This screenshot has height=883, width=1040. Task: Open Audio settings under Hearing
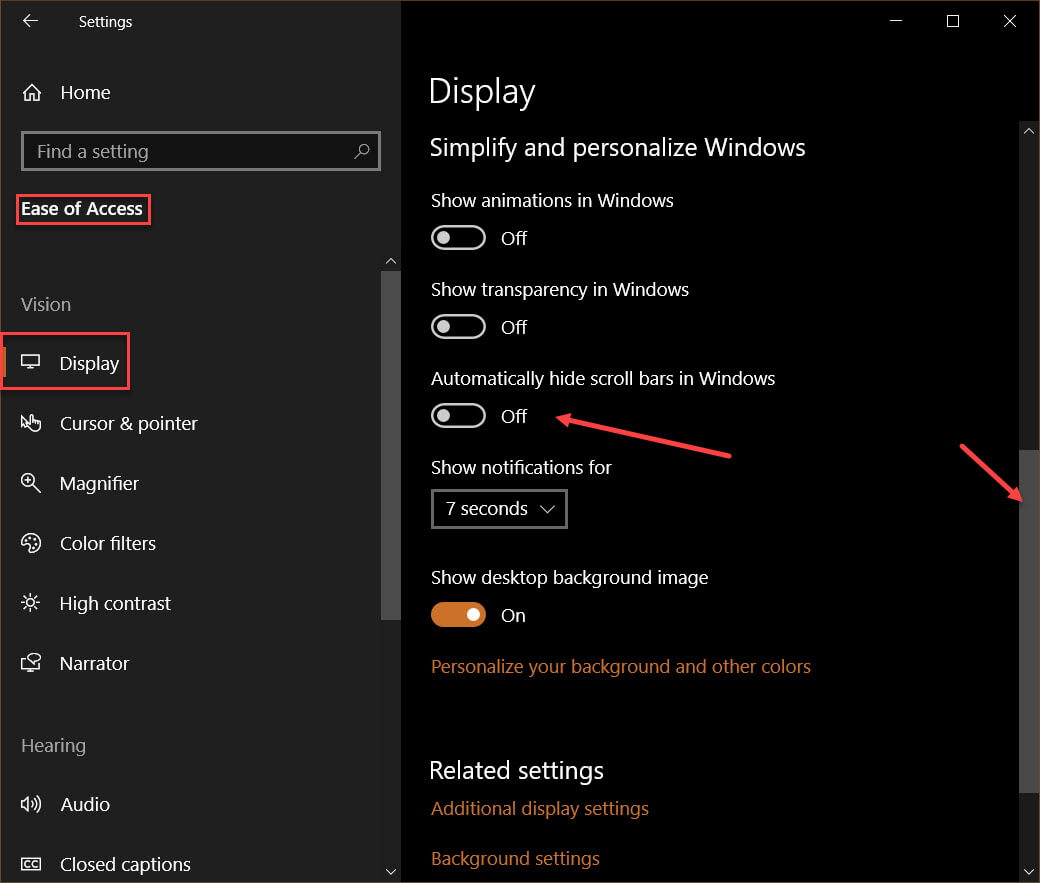point(85,804)
